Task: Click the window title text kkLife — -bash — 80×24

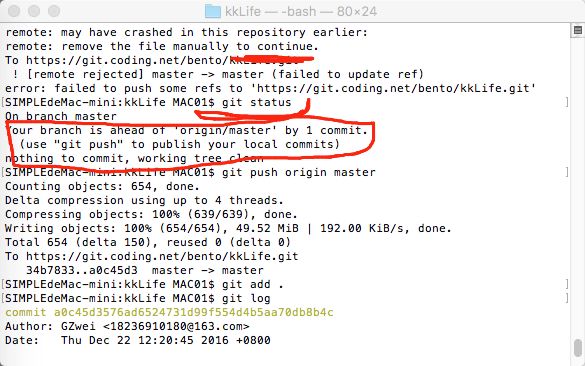Action: point(301,11)
